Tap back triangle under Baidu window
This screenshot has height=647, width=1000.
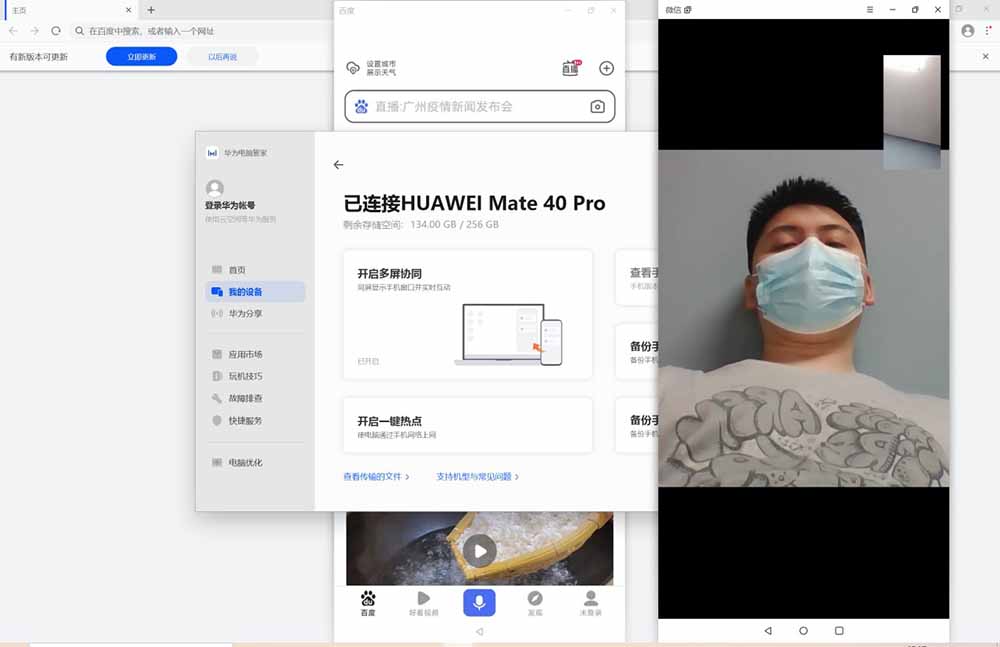[x=479, y=632]
